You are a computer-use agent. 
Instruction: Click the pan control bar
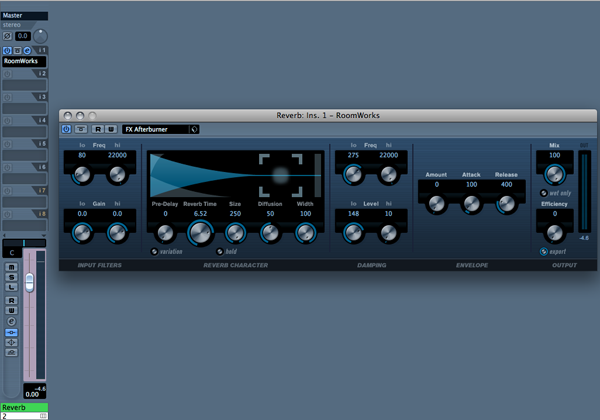[24, 243]
